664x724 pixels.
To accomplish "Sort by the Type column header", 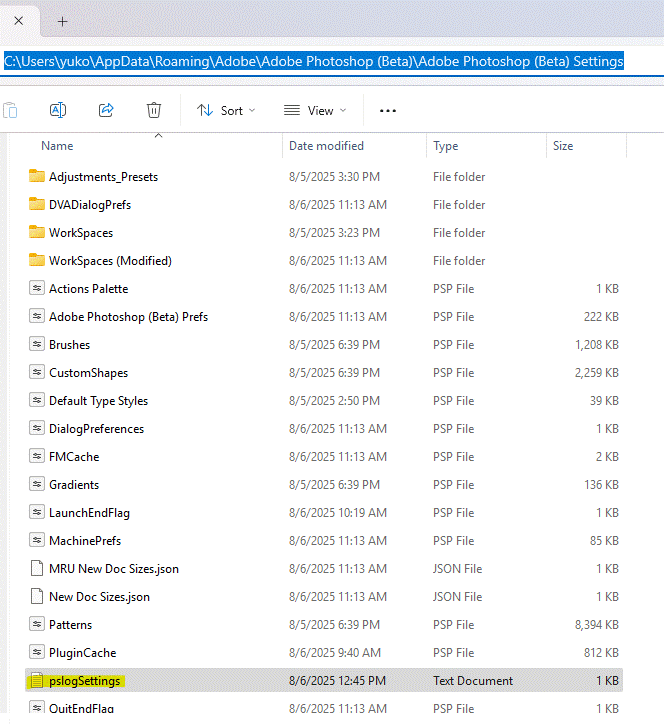I will point(446,146).
